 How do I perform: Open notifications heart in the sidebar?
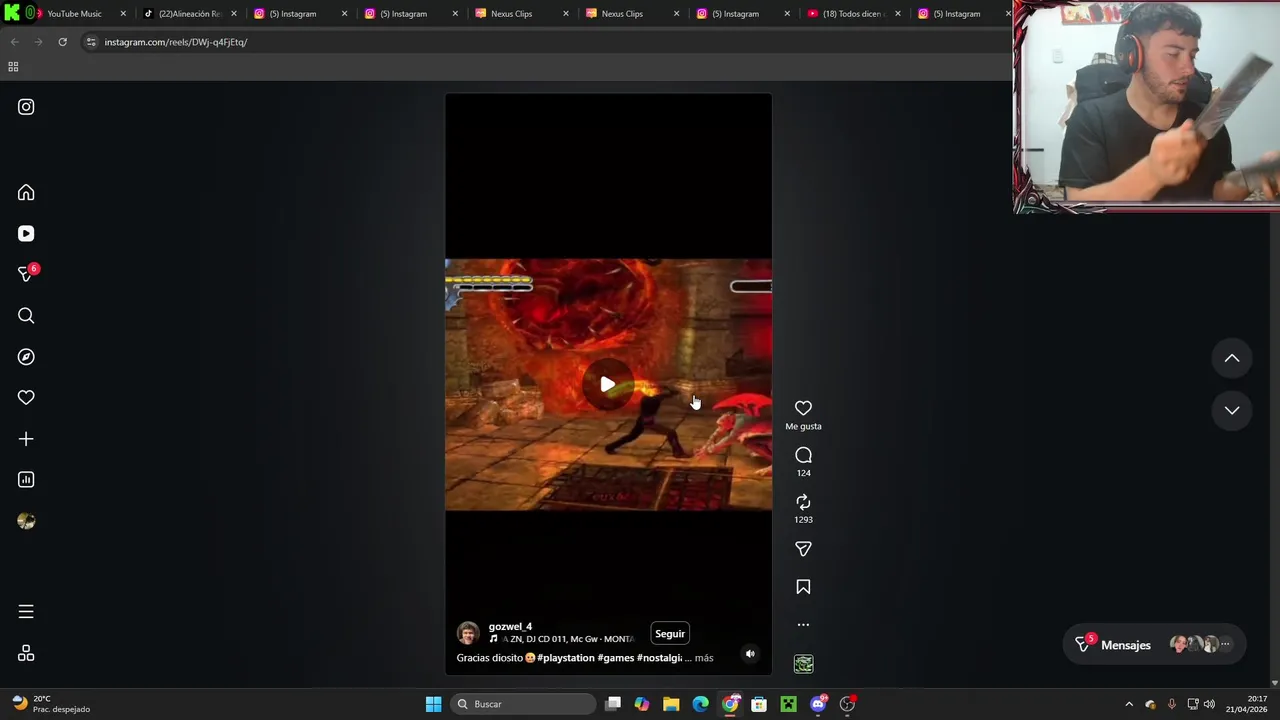coord(26,398)
